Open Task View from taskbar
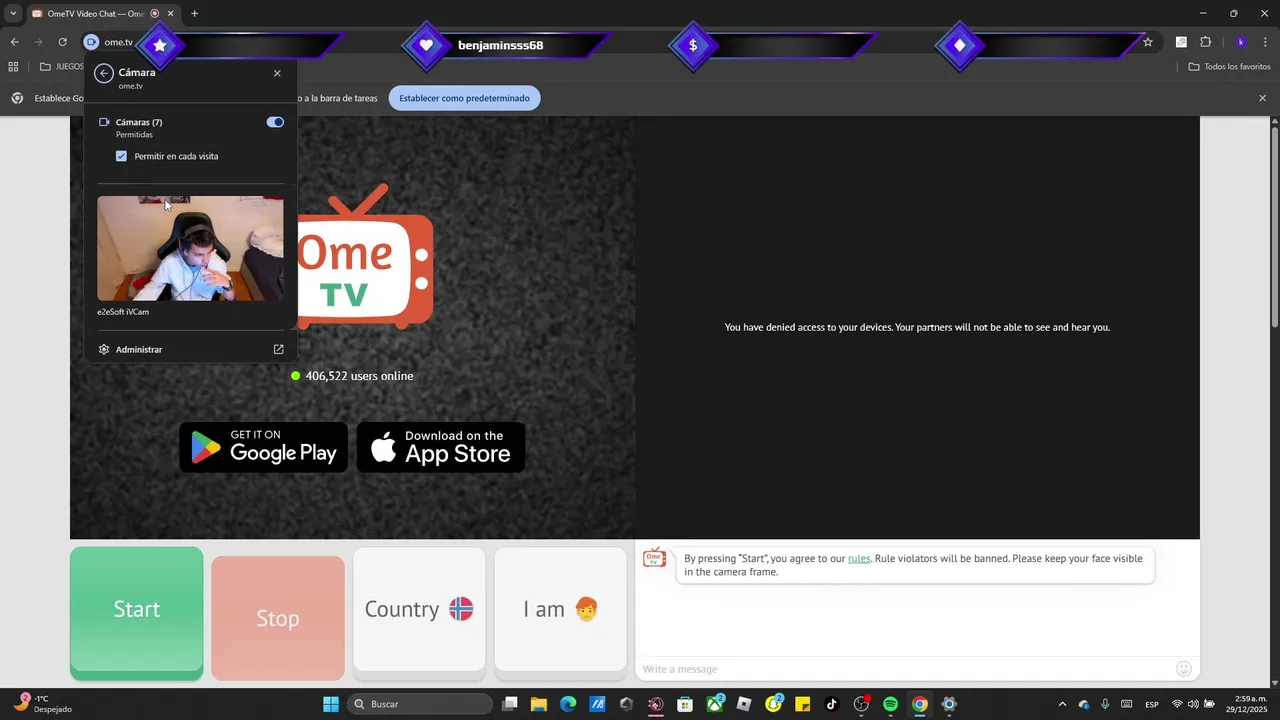This screenshot has width=1280, height=720. click(510, 704)
